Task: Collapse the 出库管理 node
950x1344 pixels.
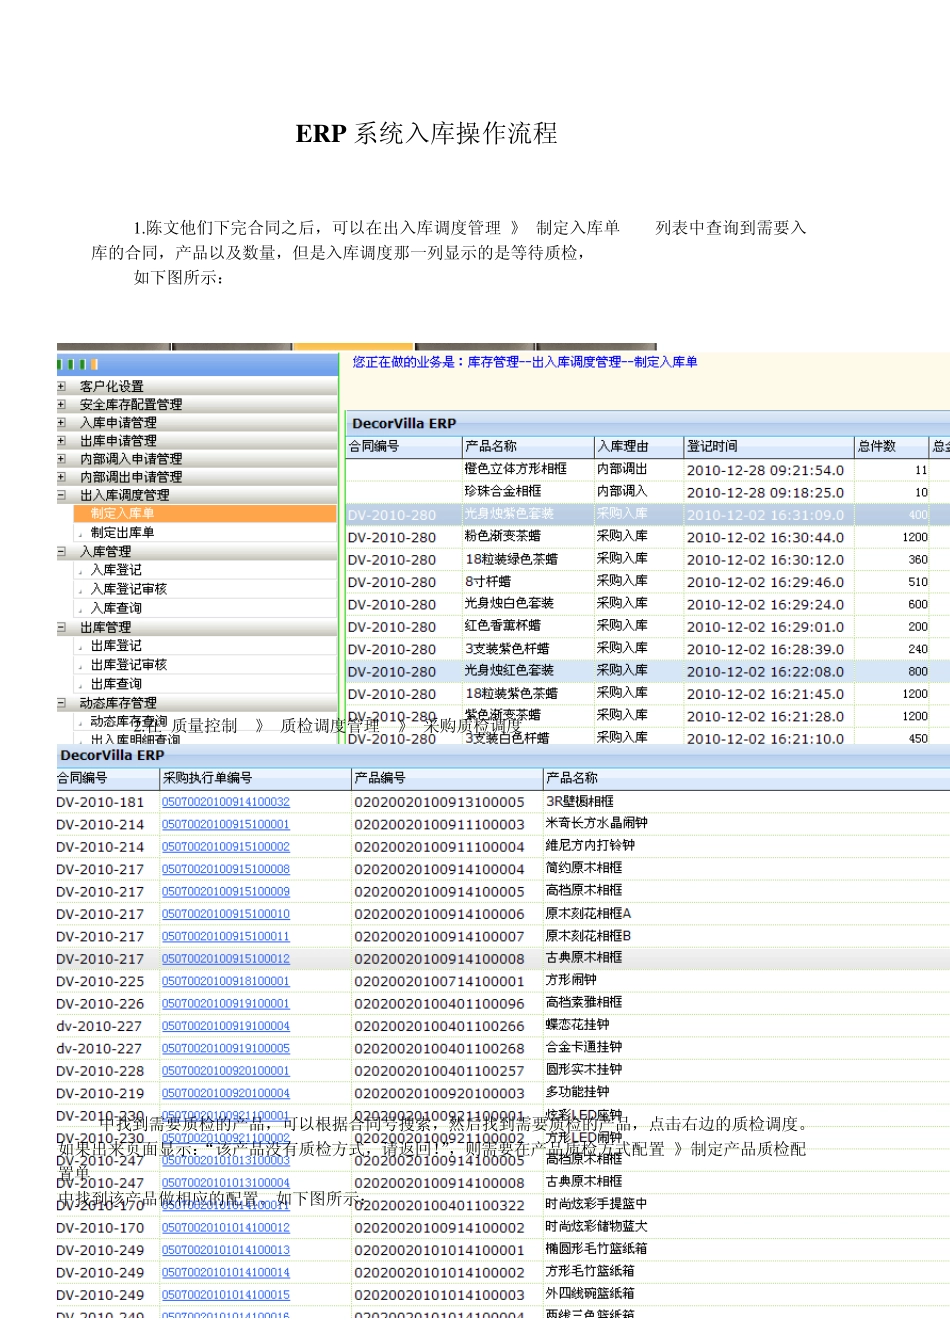Action: click(61, 627)
